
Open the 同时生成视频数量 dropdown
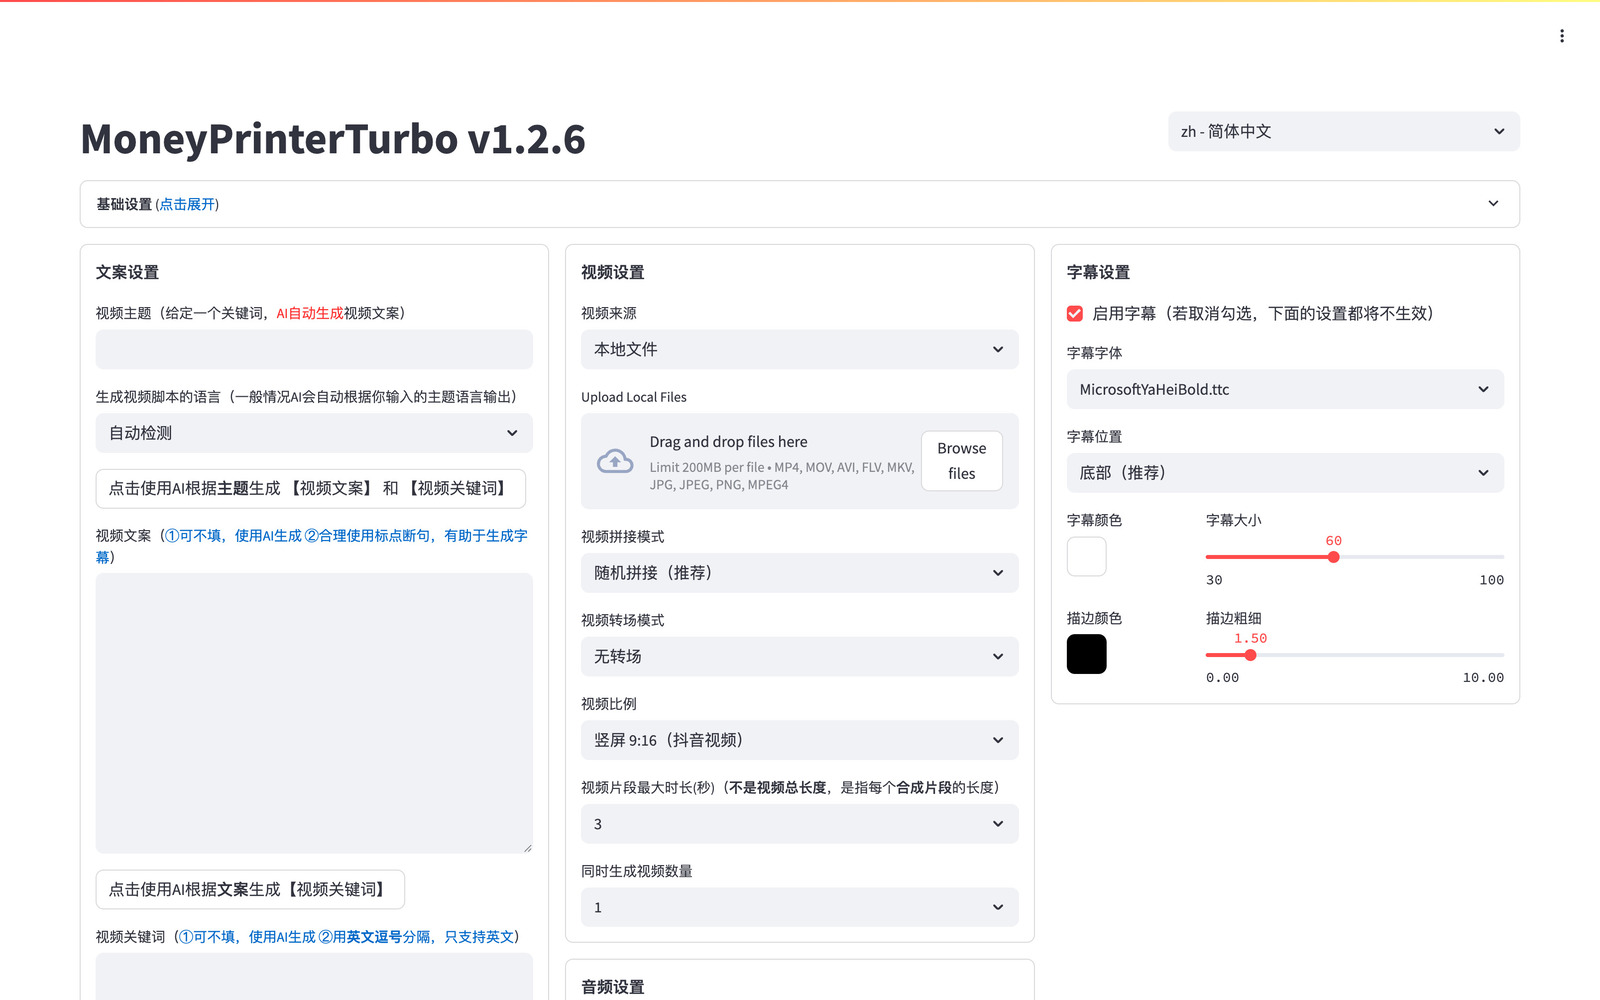tap(799, 907)
